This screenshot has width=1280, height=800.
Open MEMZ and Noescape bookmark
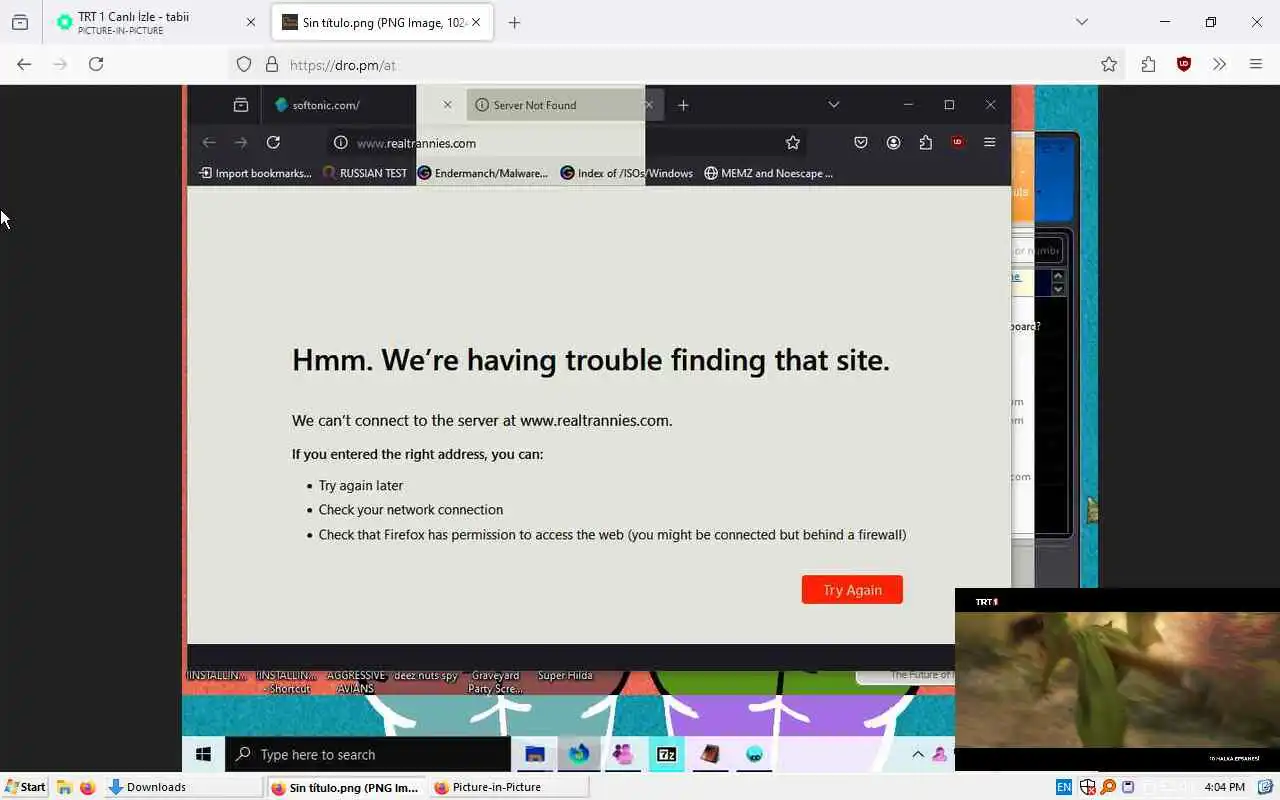point(769,173)
